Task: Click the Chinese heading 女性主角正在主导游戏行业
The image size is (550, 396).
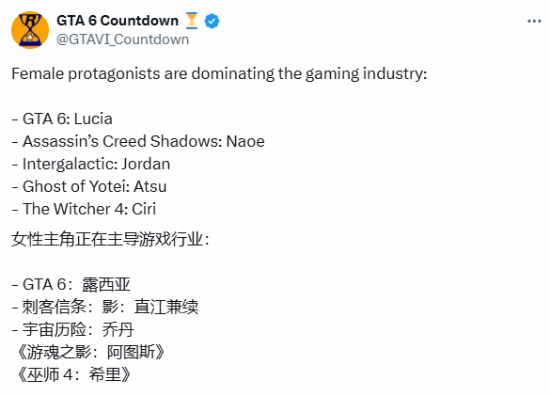Action: [x=110, y=240]
